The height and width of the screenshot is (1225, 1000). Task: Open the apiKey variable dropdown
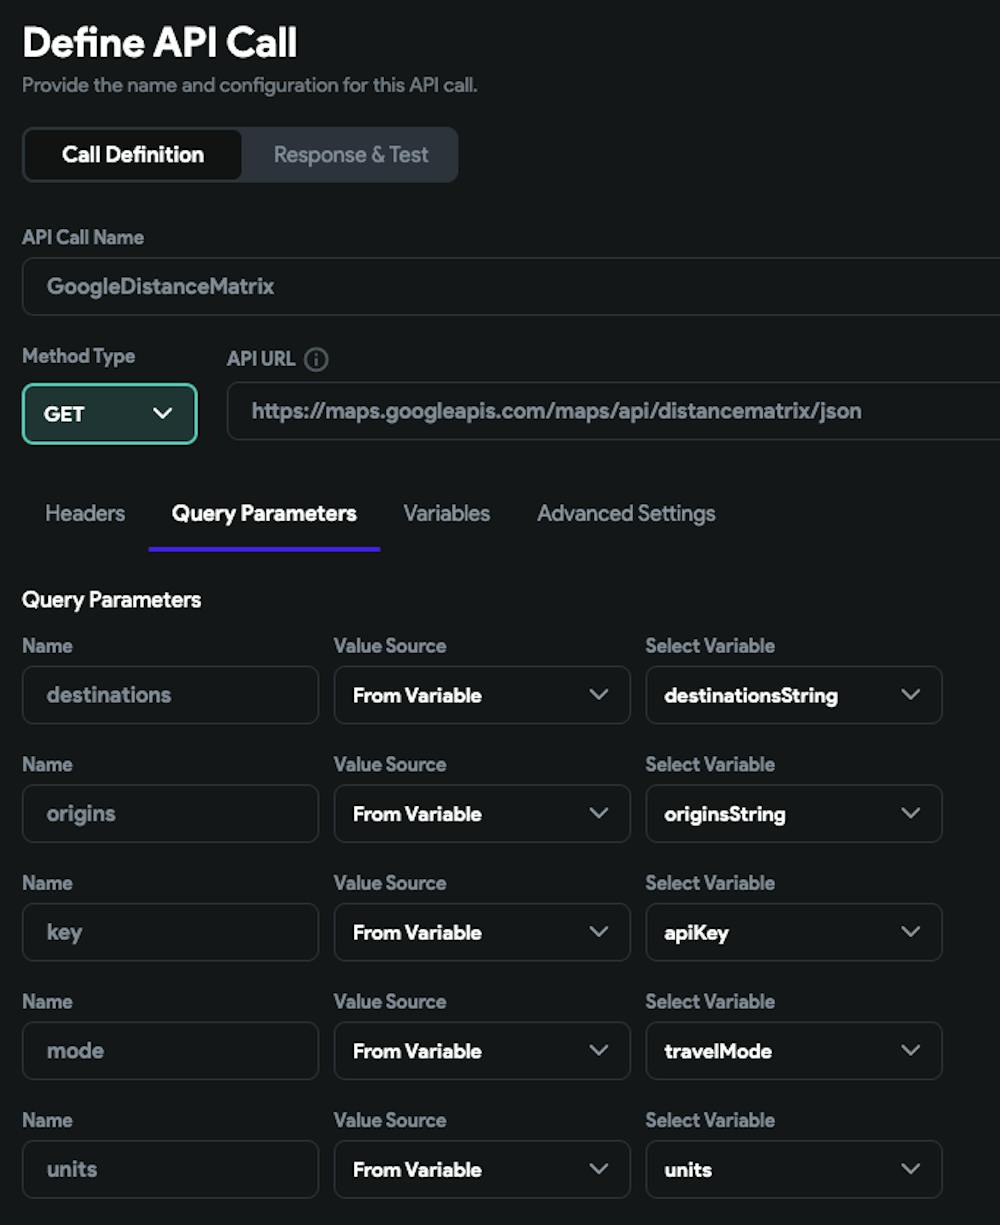793,932
